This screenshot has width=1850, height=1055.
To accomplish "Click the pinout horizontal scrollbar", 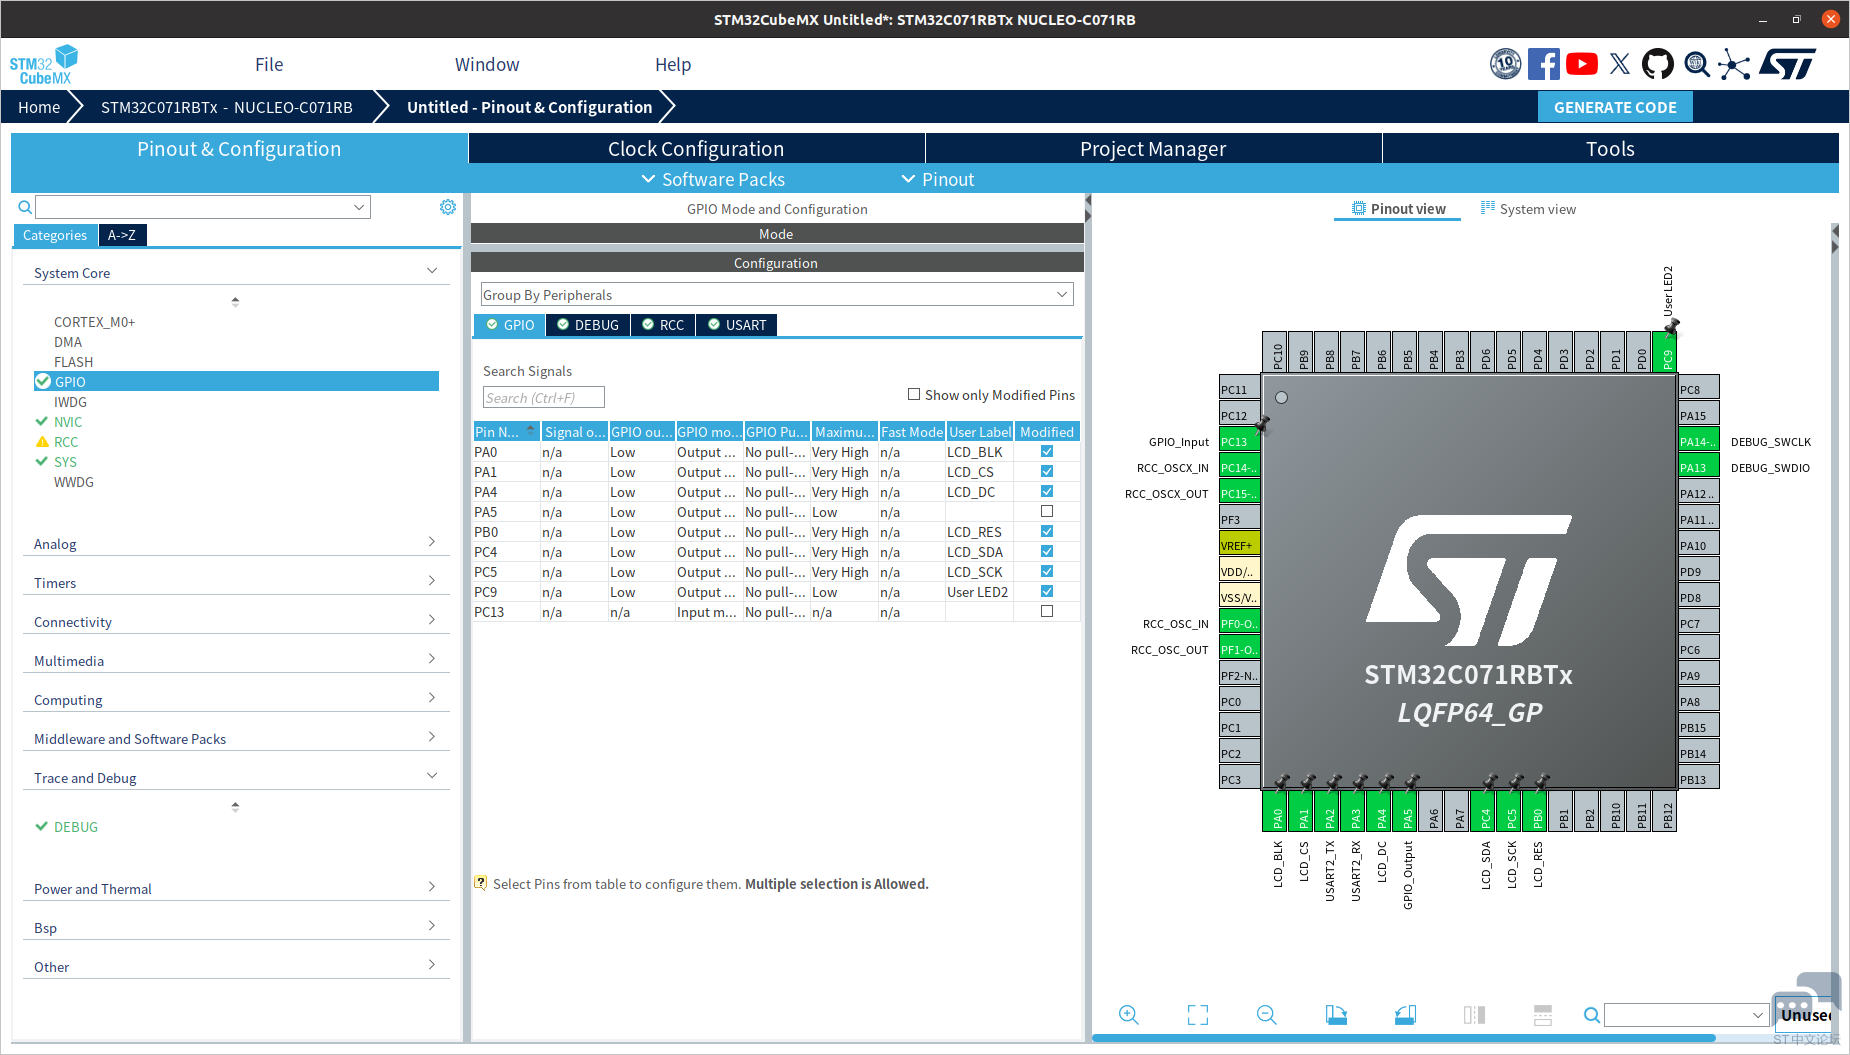I will [x=1404, y=1038].
